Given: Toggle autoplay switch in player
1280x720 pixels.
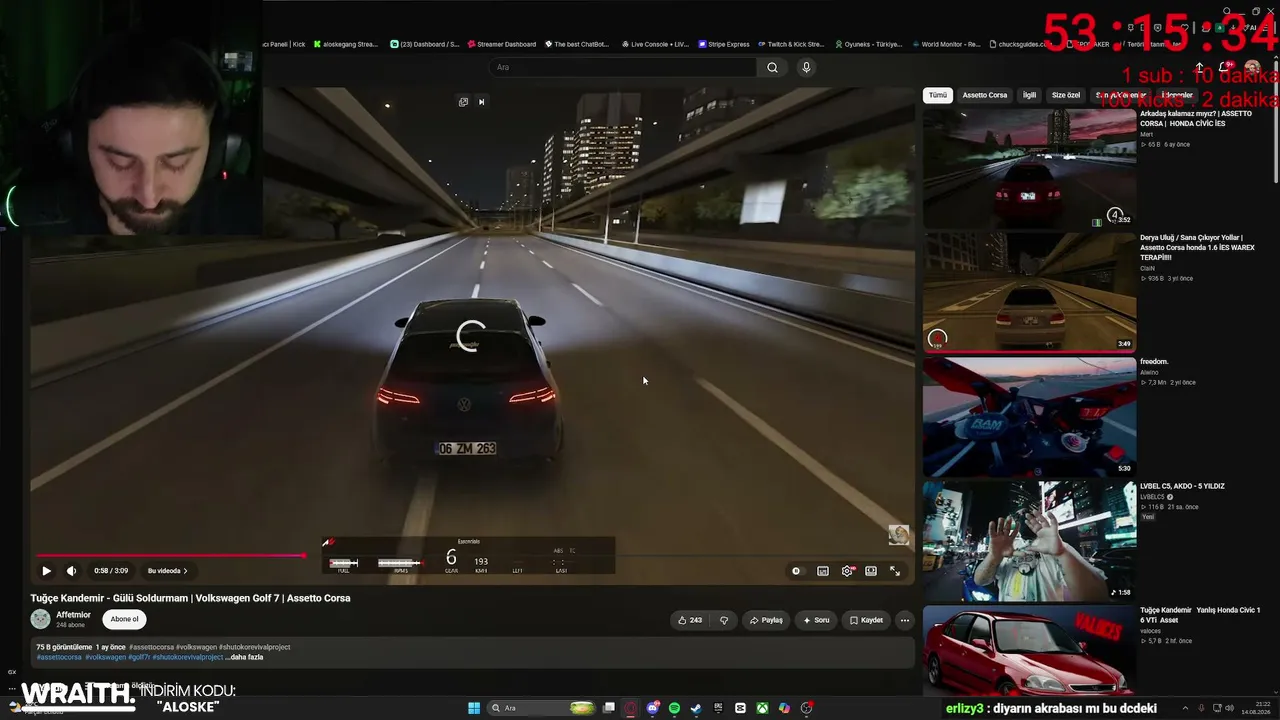Looking at the screenshot, I should pos(797,571).
